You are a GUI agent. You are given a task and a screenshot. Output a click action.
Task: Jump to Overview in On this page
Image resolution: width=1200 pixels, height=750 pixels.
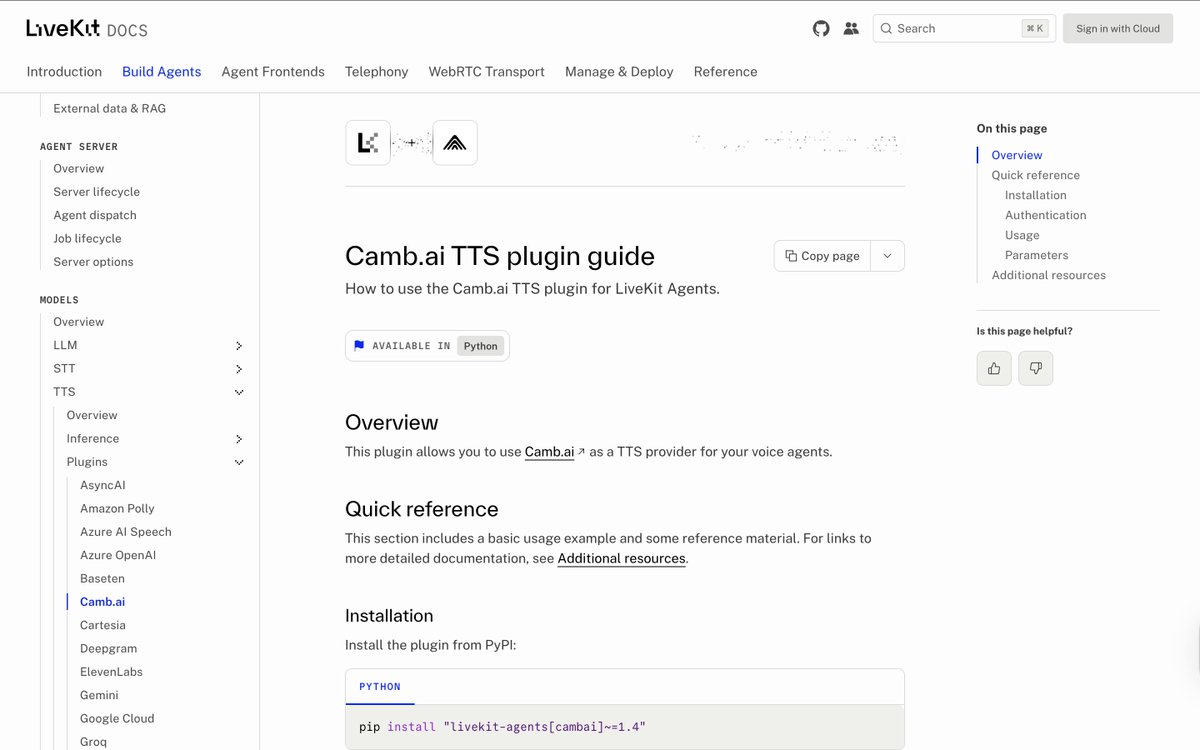(1017, 155)
